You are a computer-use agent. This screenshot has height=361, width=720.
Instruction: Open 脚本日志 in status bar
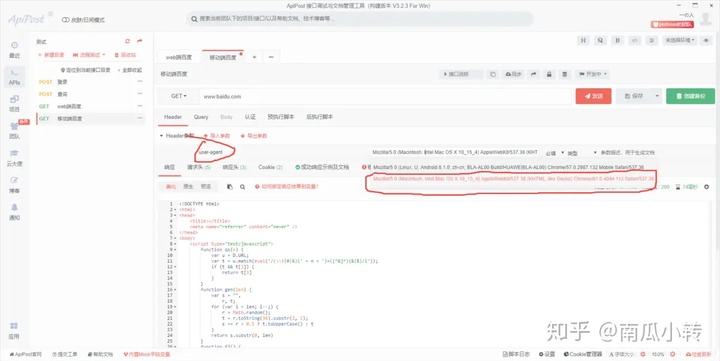click(x=517, y=354)
